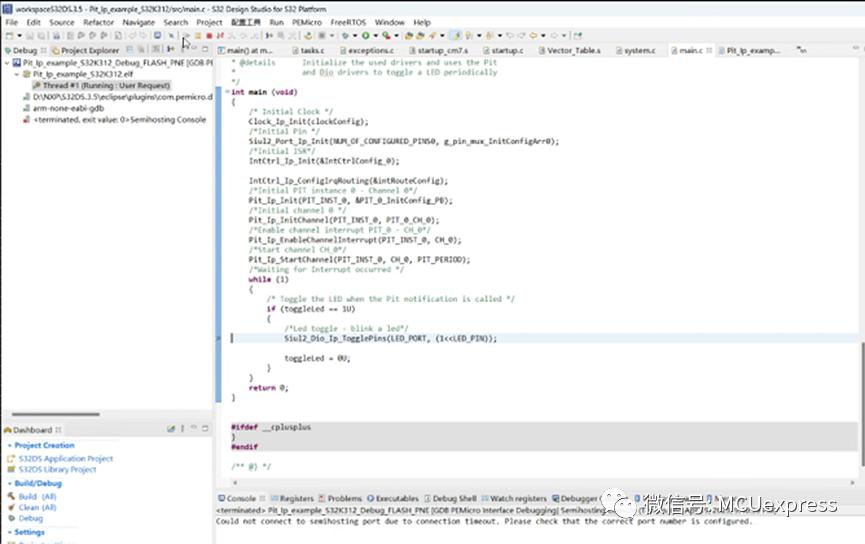Click the Disconnect debug icon

(x=221, y=35)
